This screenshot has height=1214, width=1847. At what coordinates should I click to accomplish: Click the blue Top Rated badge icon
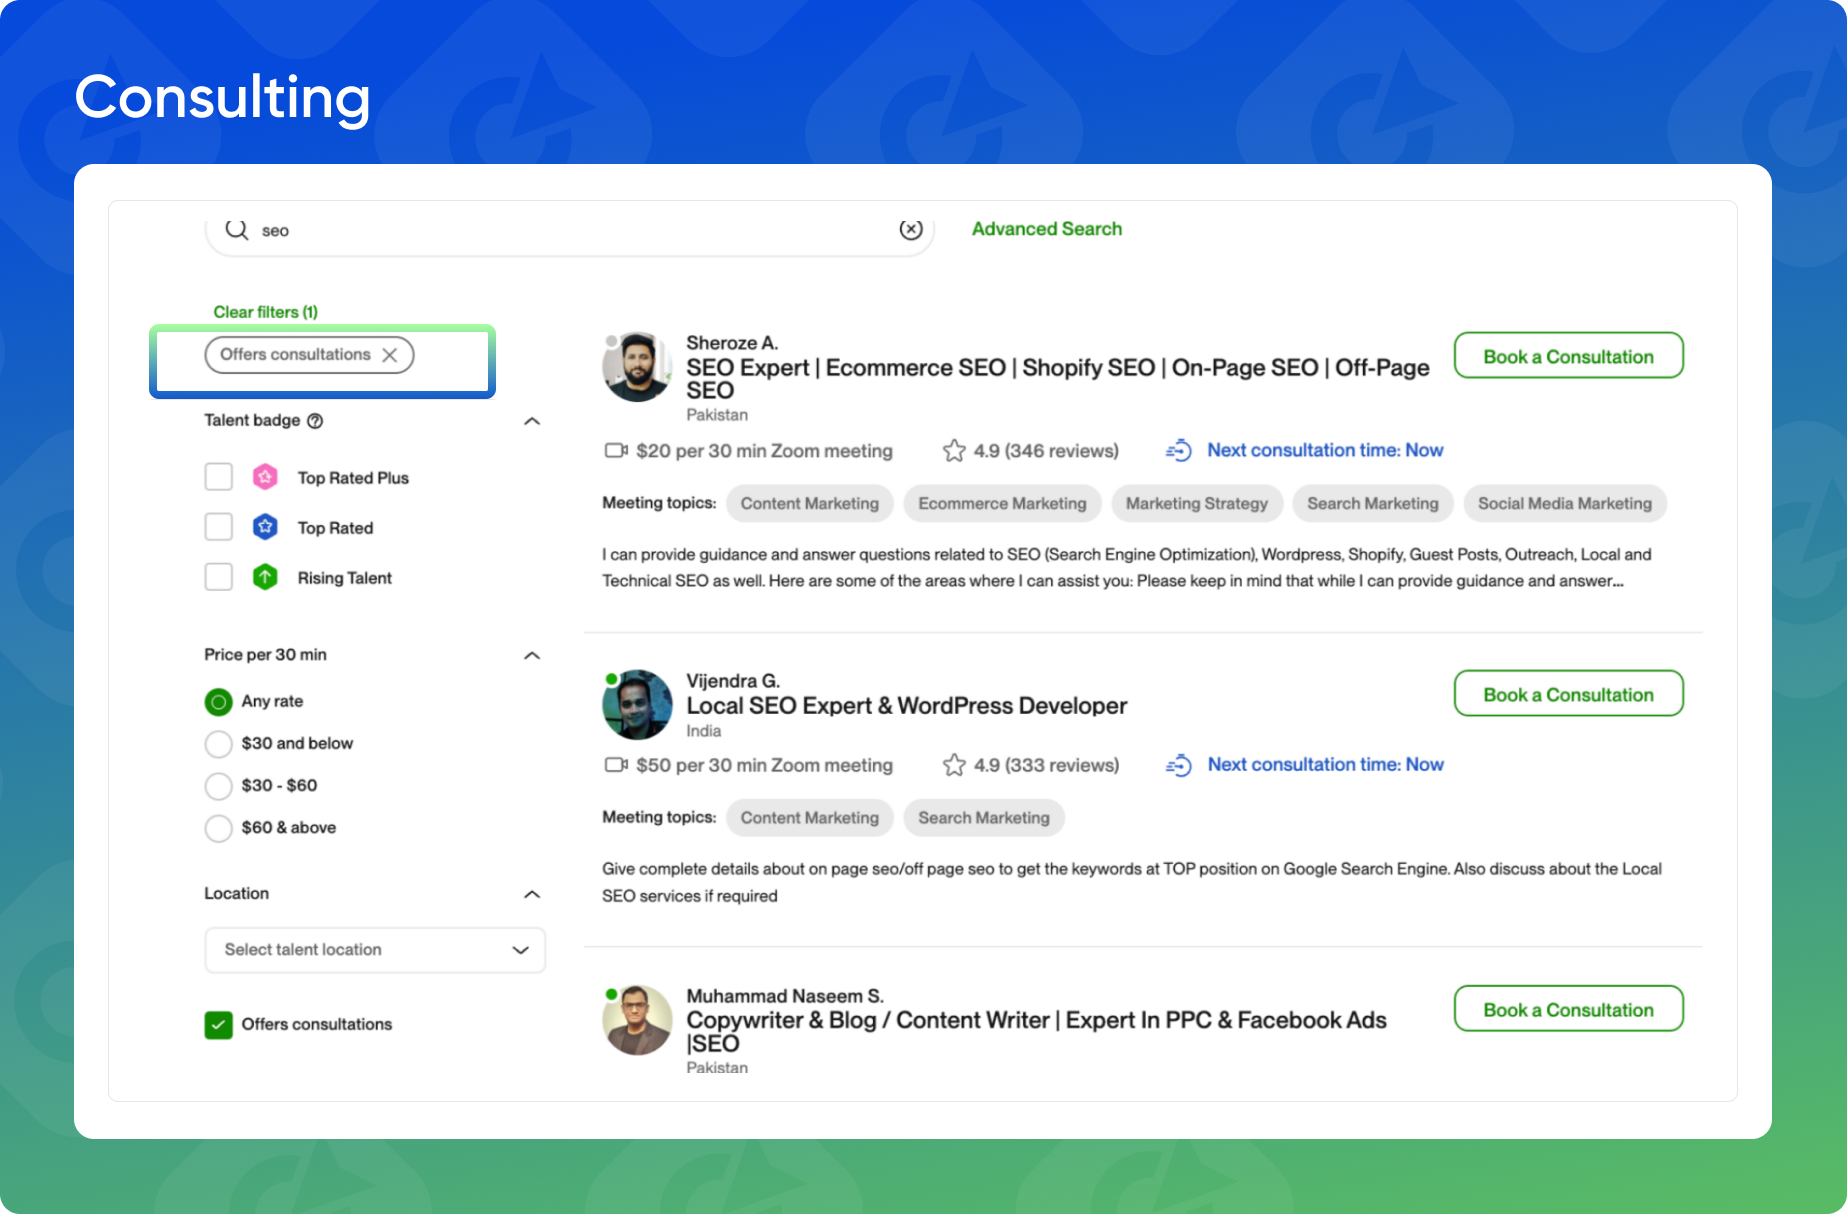pos(265,527)
